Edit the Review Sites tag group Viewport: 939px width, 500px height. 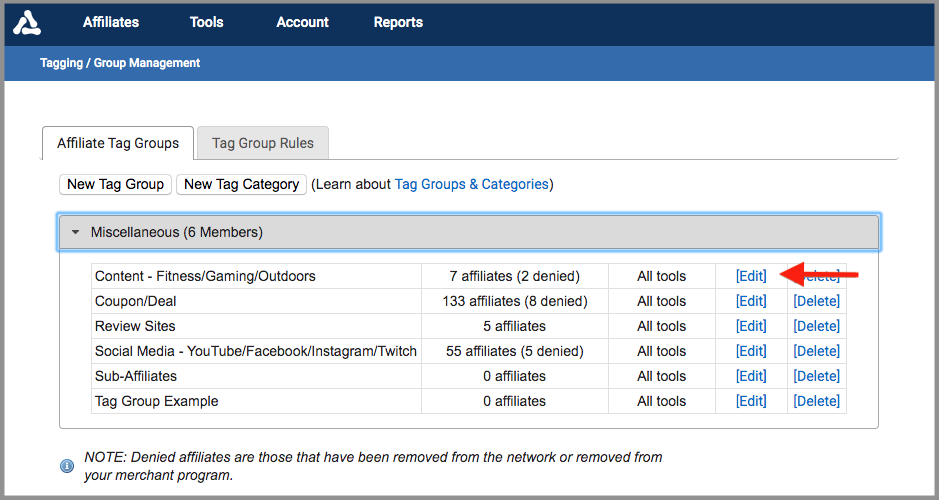(x=751, y=326)
